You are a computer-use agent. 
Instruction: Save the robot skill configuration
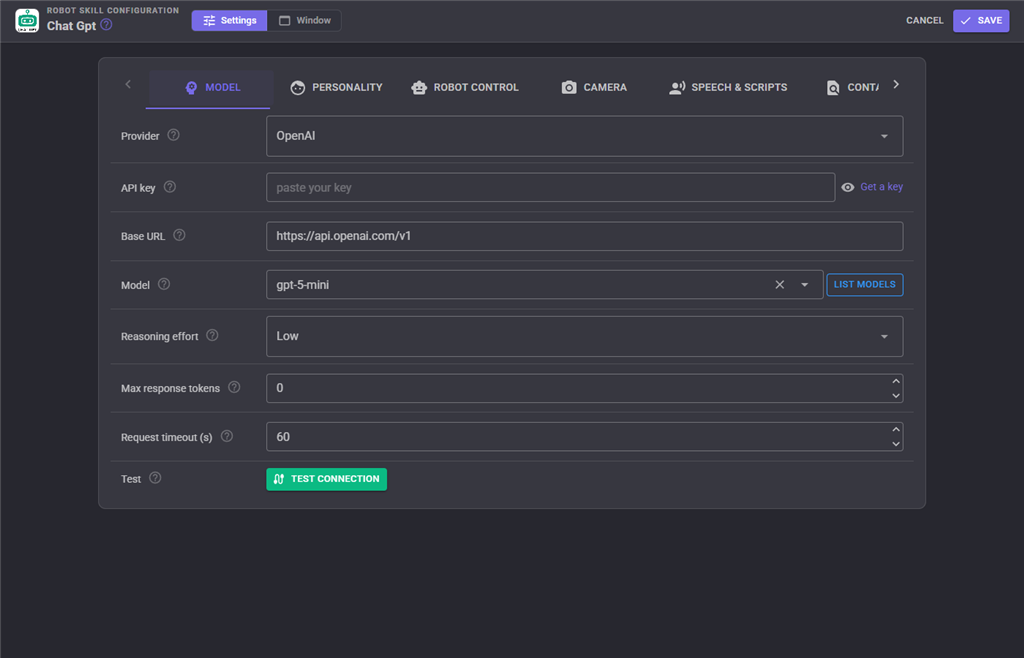tap(981, 21)
